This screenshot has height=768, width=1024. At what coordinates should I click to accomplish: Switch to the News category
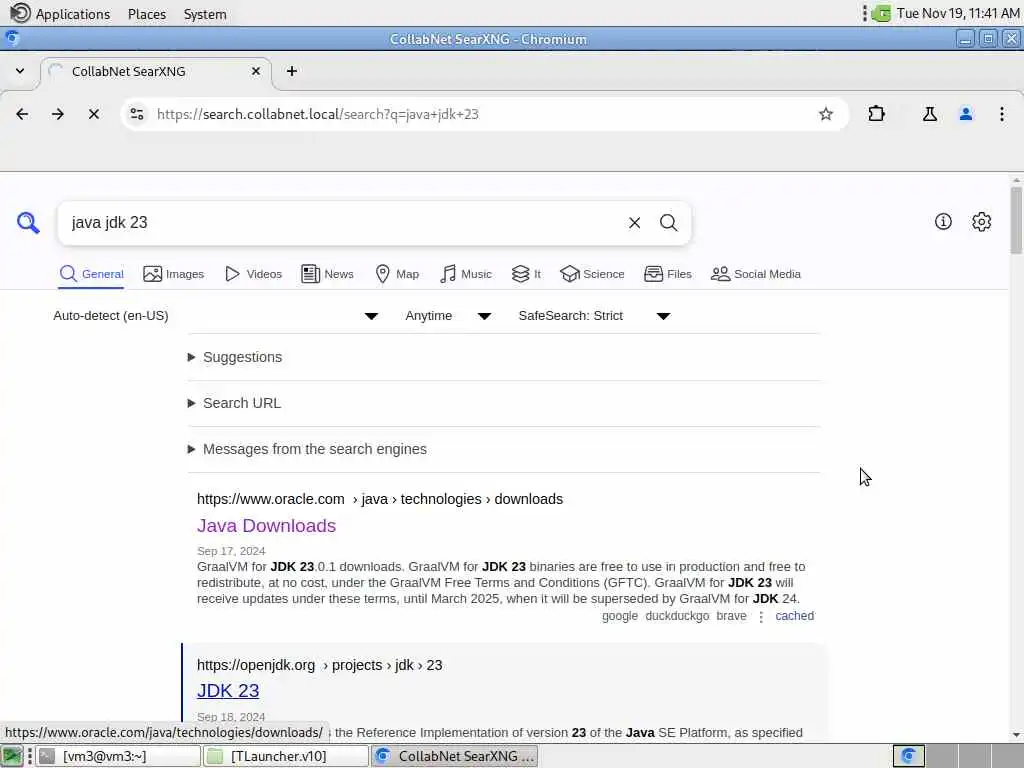point(327,274)
